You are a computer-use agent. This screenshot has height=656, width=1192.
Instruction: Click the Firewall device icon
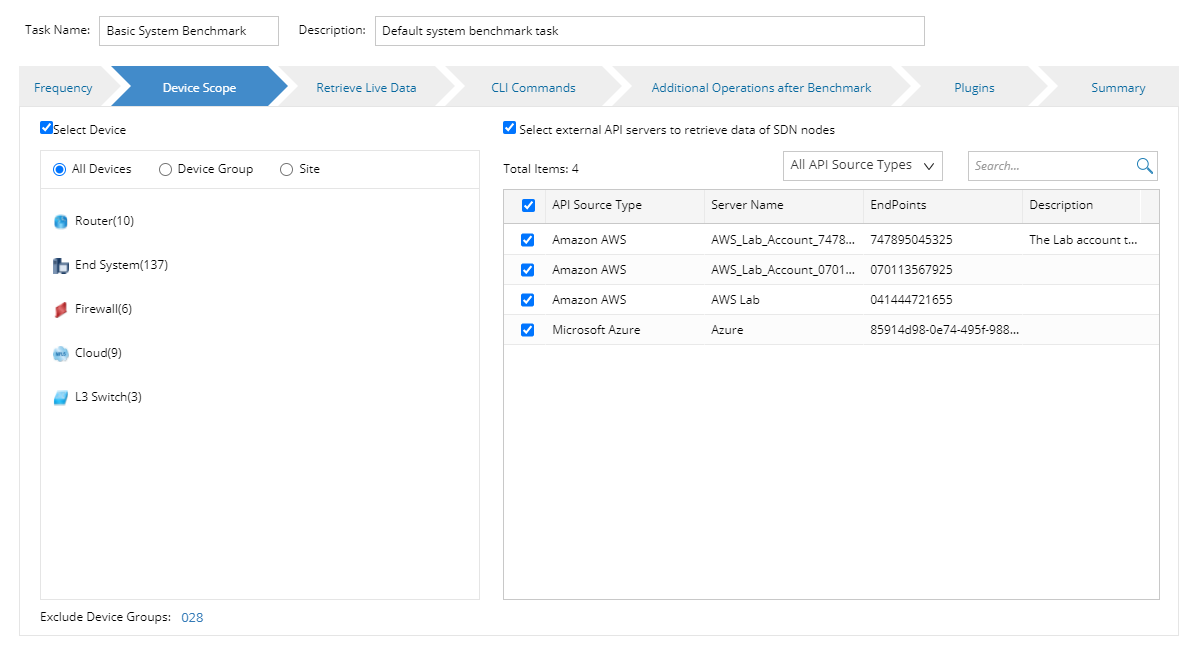[x=61, y=310]
